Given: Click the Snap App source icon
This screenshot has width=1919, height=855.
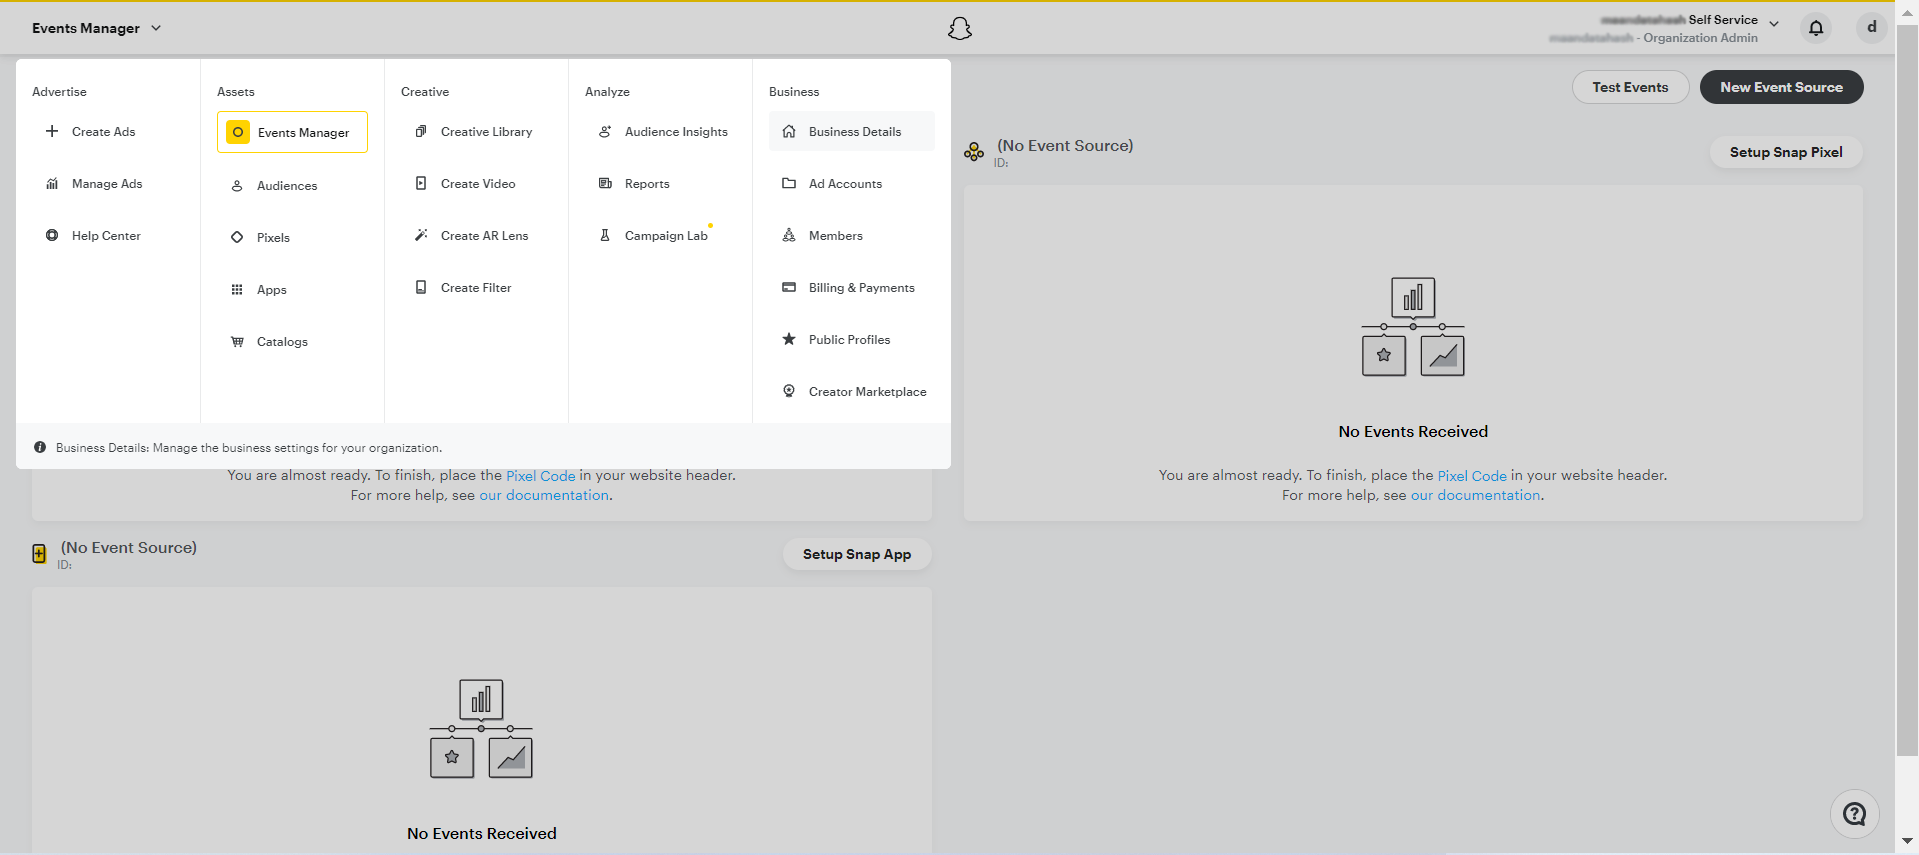Looking at the screenshot, I should pyautogui.click(x=39, y=554).
